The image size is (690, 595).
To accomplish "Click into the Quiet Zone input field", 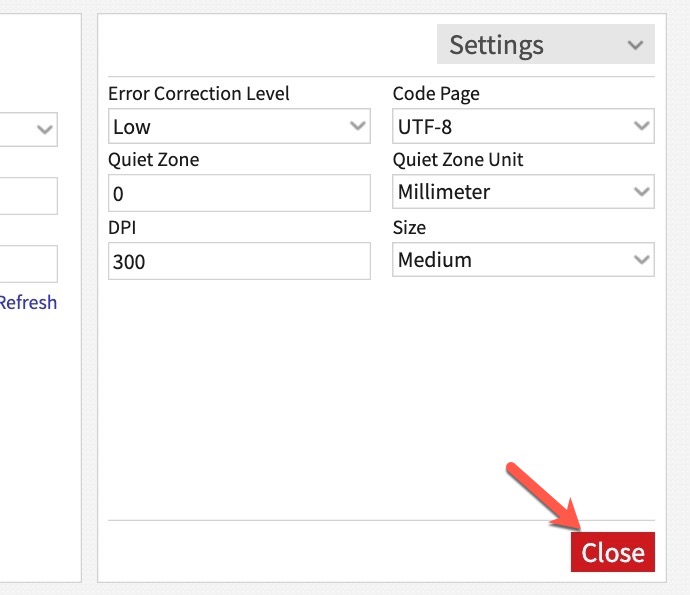I will [x=238, y=193].
